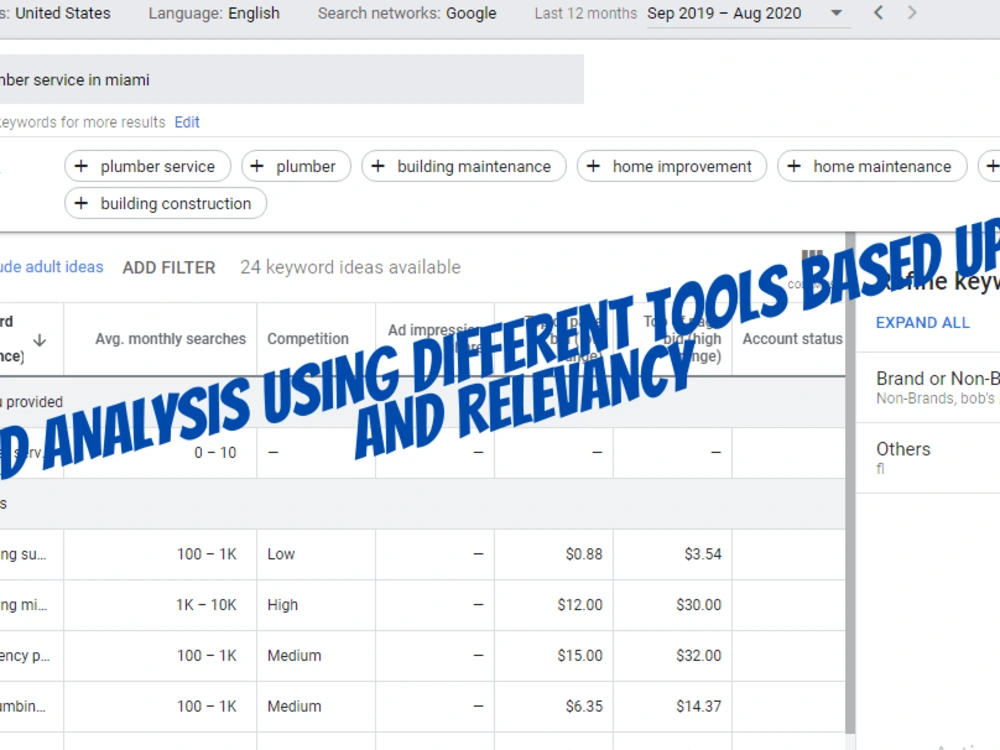The image size is (1000, 750).
Task: Click the vertical table scrollbar
Action: [850, 483]
